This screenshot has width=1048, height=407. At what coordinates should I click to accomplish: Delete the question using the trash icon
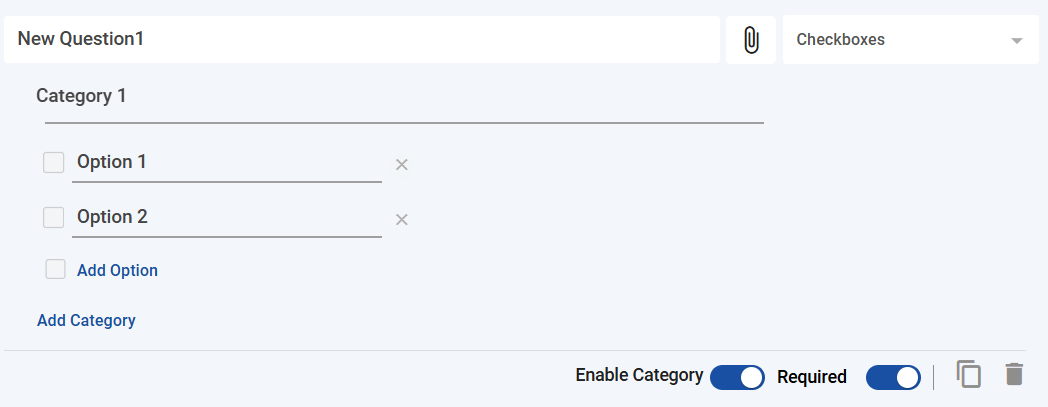click(x=1014, y=374)
